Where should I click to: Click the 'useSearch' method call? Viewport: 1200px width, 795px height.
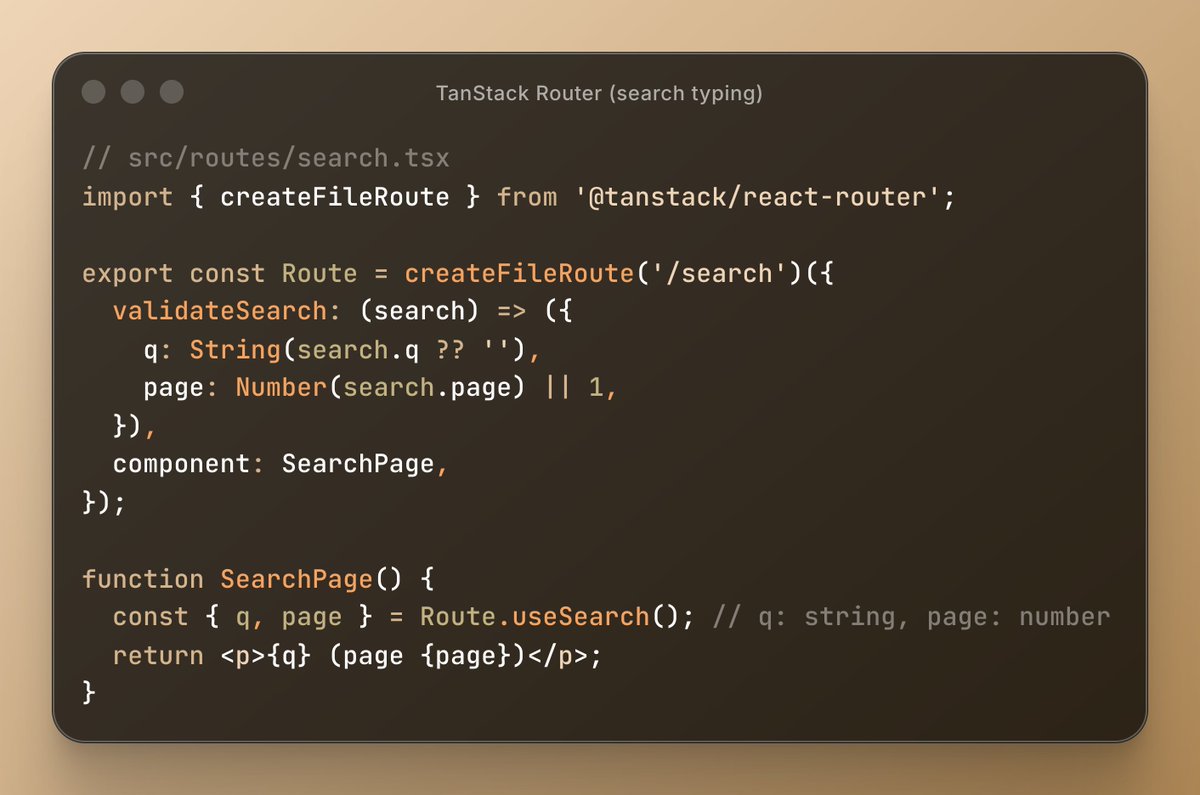[x=581, y=617]
